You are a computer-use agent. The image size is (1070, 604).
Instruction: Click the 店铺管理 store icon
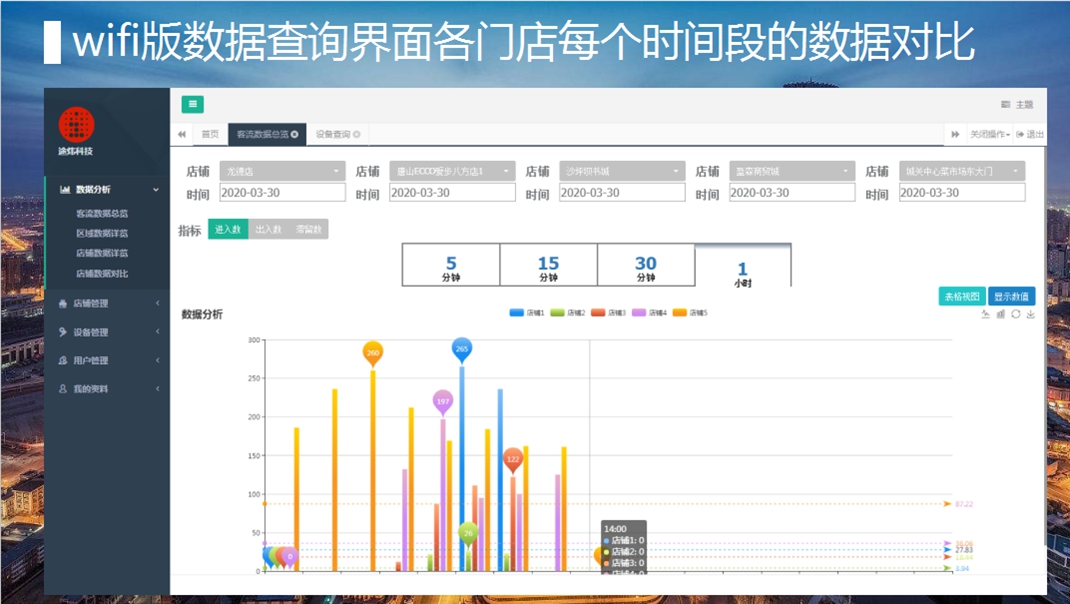[x=63, y=304]
